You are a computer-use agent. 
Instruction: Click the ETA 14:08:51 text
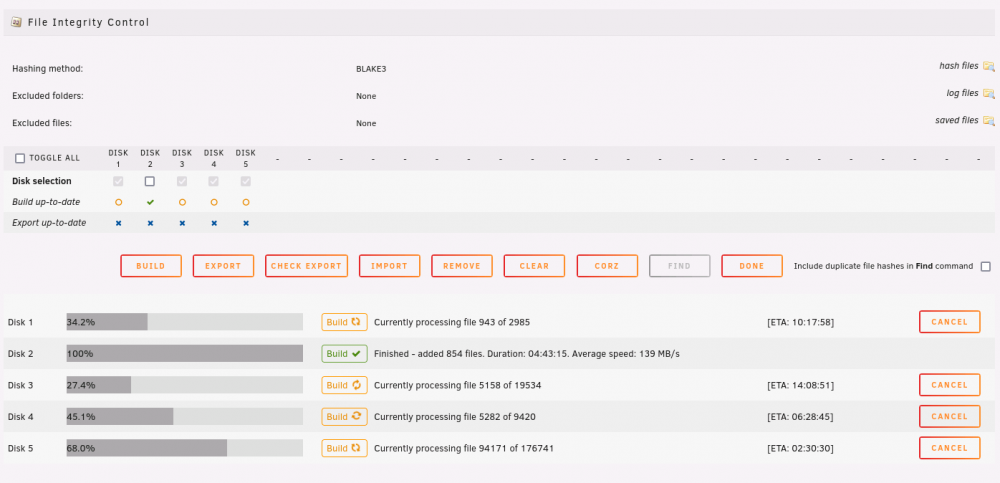coord(800,385)
